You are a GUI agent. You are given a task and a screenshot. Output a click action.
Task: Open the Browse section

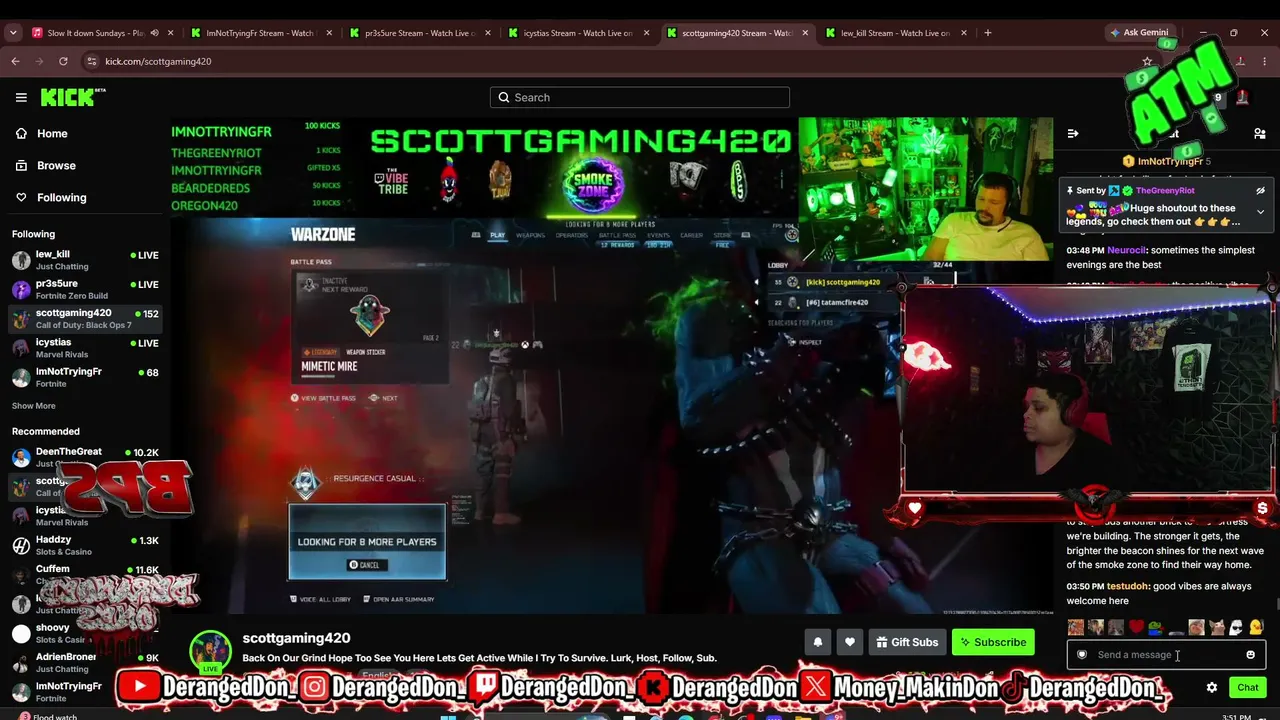point(56,165)
